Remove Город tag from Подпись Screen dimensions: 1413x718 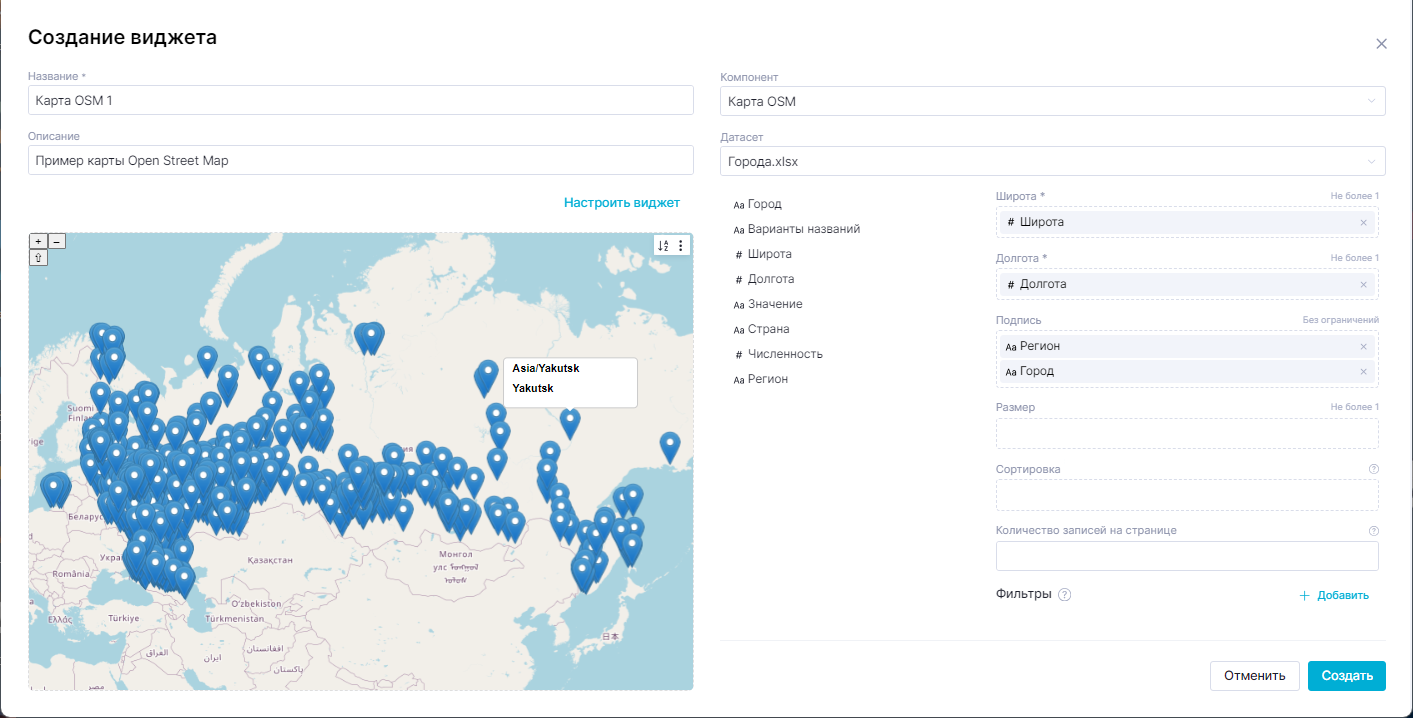[x=1363, y=371]
